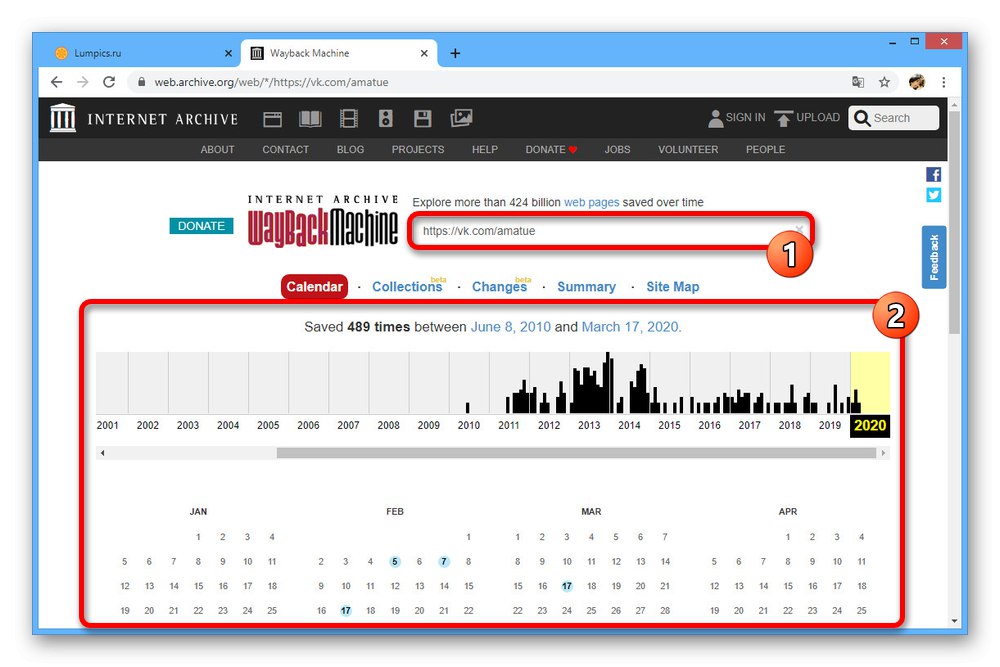
Task: Open the February 17 snapshot date
Action: pyautogui.click(x=346, y=611)
